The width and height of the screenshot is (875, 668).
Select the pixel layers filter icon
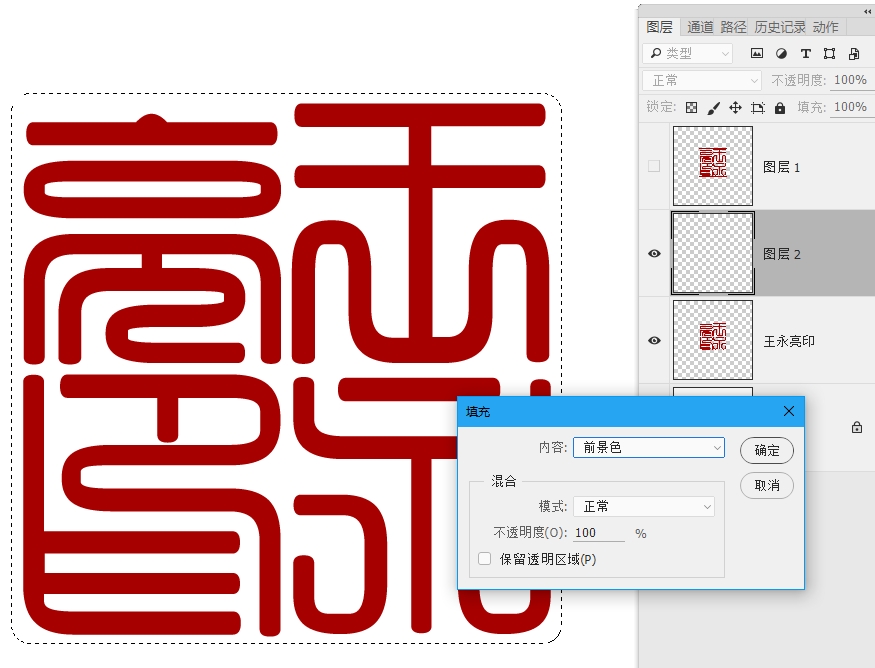pyautogui.click(x=757, y=54)
